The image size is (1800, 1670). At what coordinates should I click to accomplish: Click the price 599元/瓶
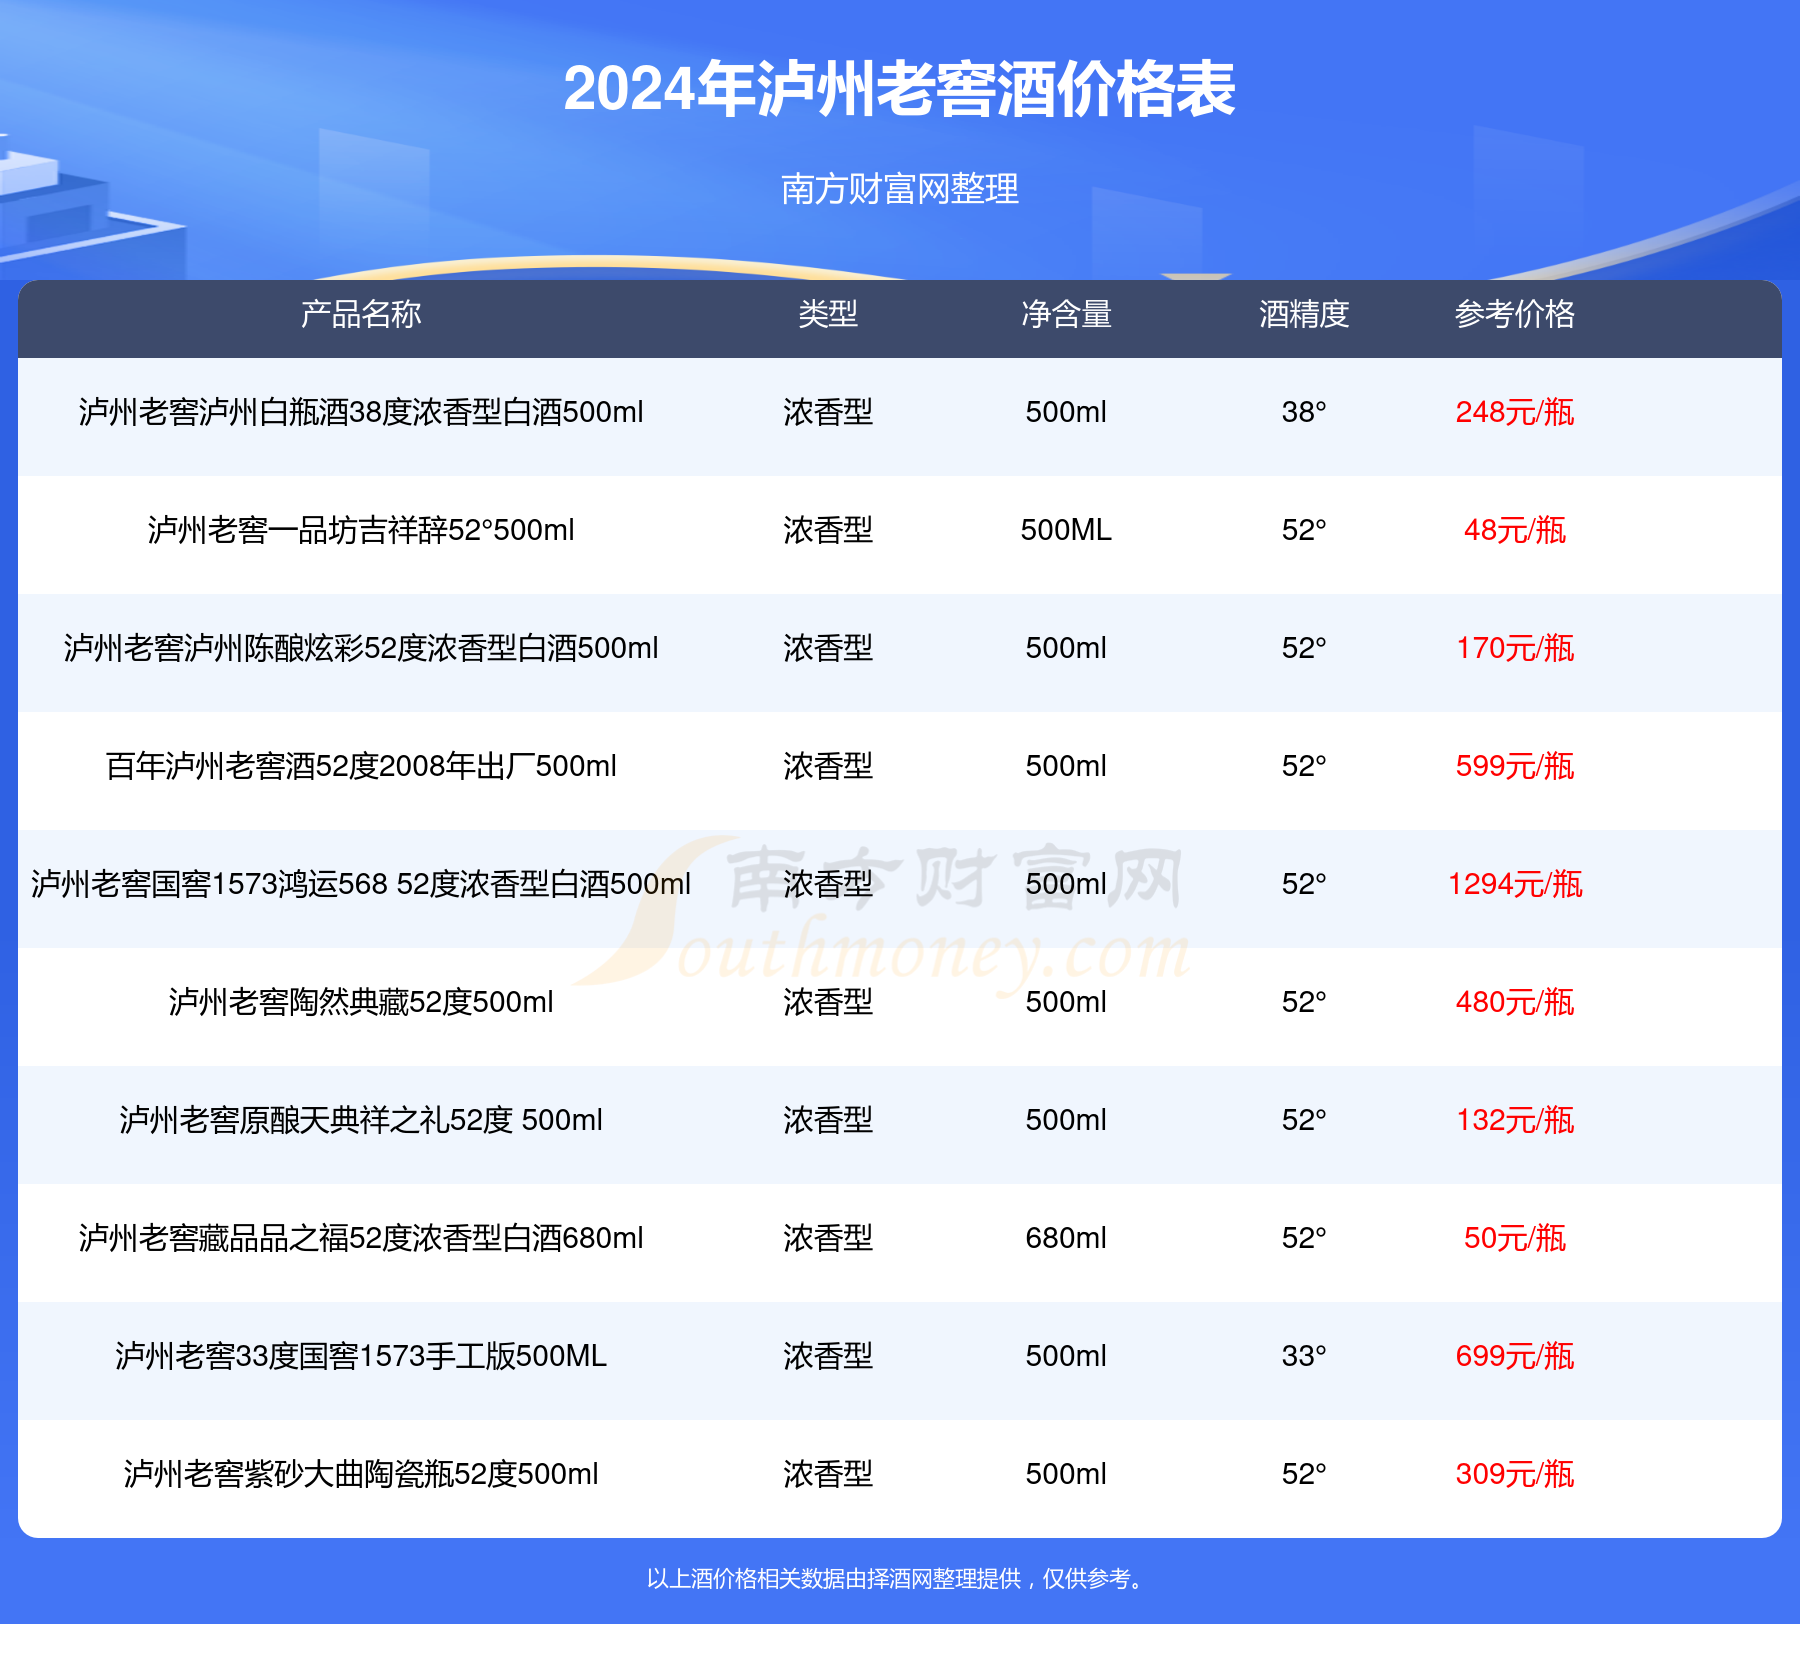pyautogui.click(x=1515, y=766)
